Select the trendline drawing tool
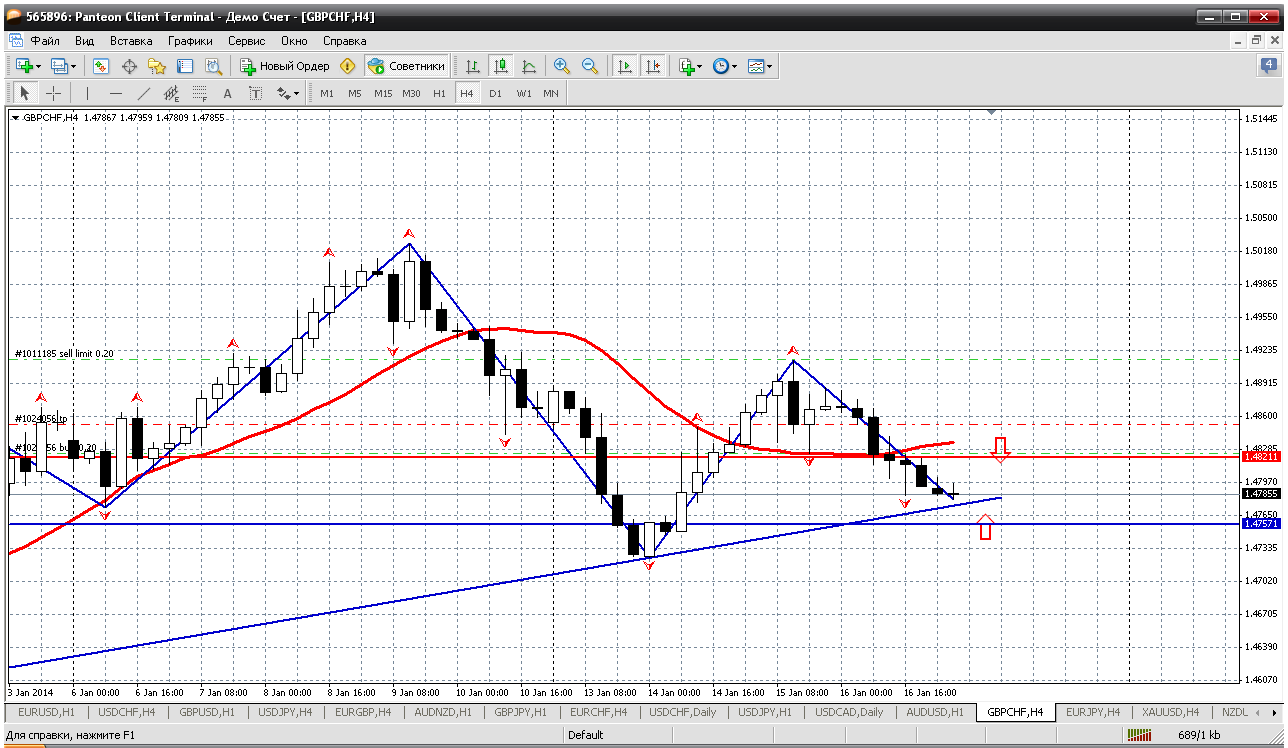The width and height of the screenshot is (1288, 748). coord(143,93)
